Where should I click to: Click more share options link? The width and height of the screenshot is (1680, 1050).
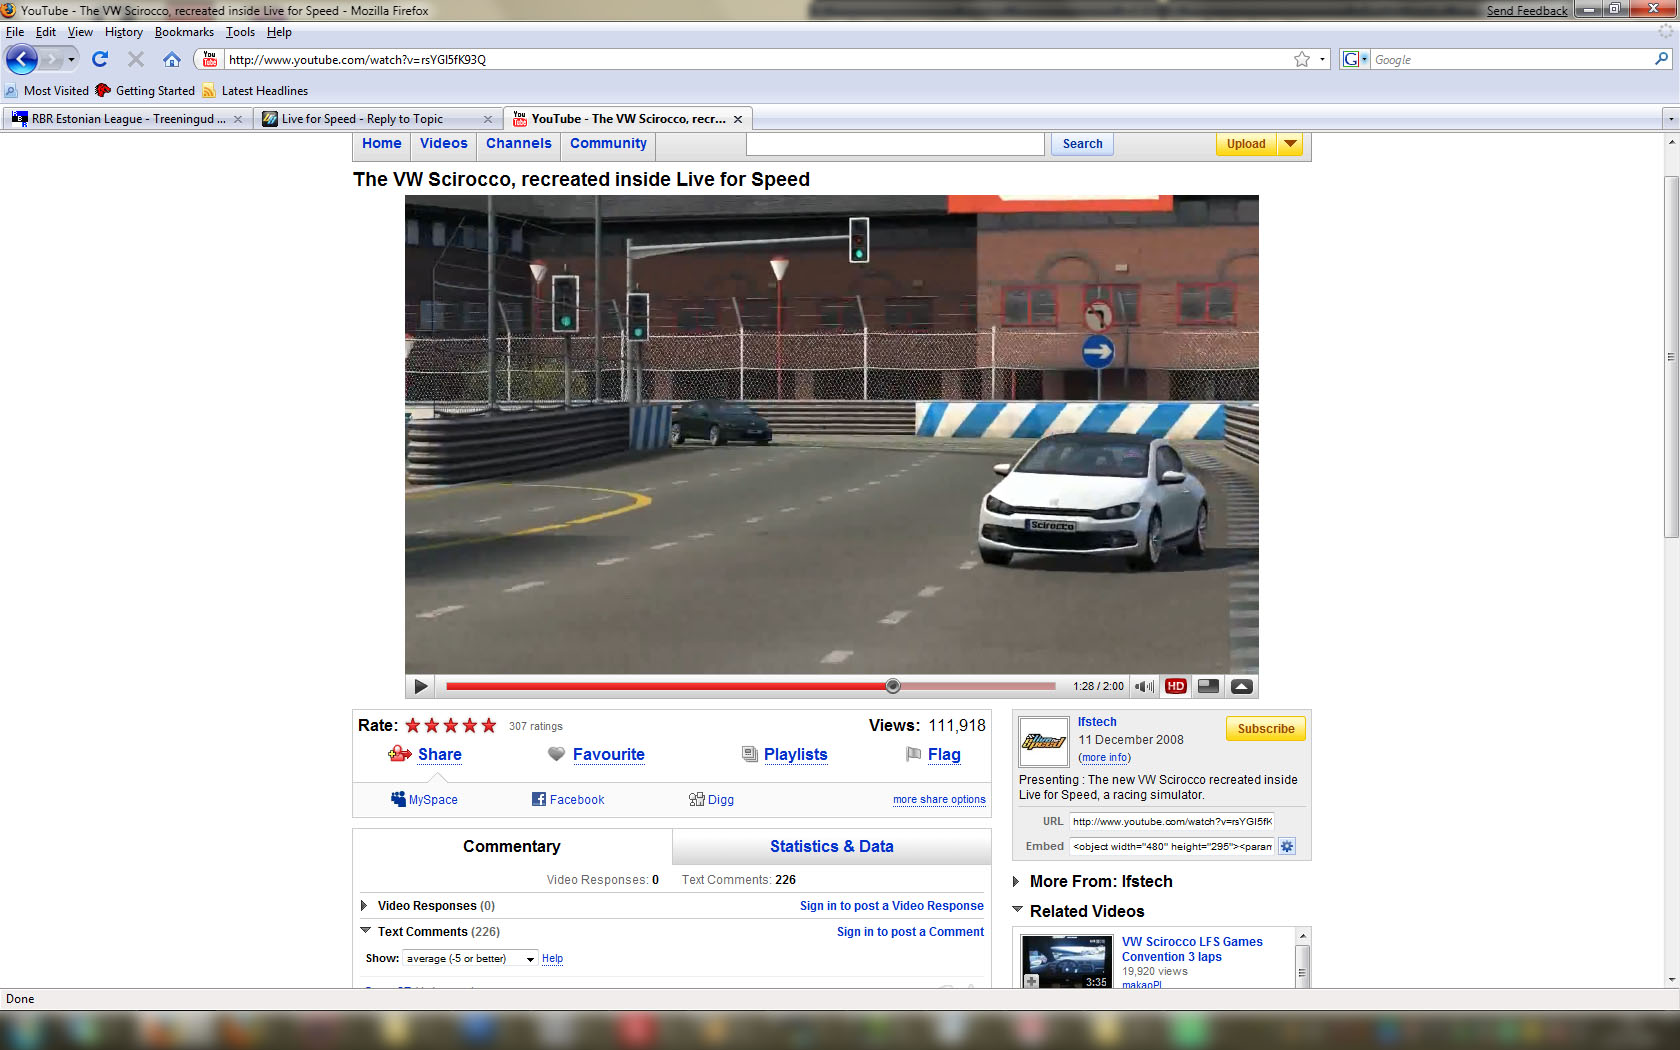939,799
